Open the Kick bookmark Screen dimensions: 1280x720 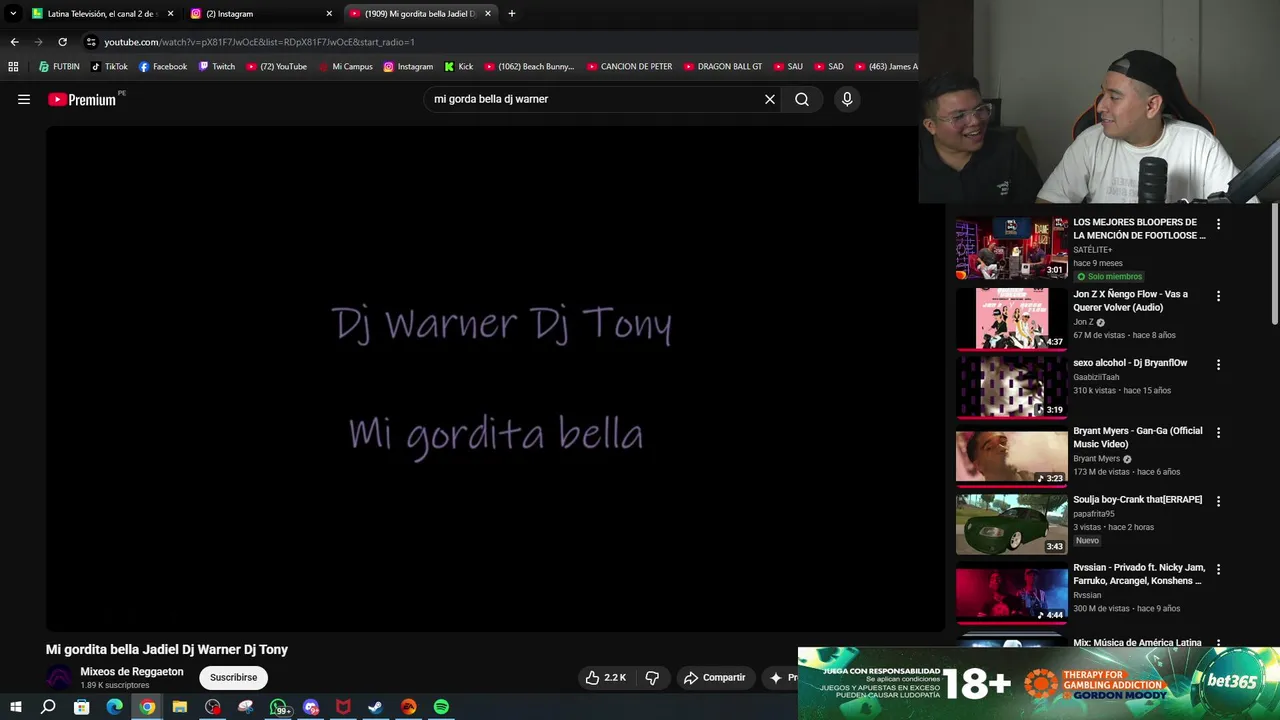pyautogui.click(x=459, y=67)
